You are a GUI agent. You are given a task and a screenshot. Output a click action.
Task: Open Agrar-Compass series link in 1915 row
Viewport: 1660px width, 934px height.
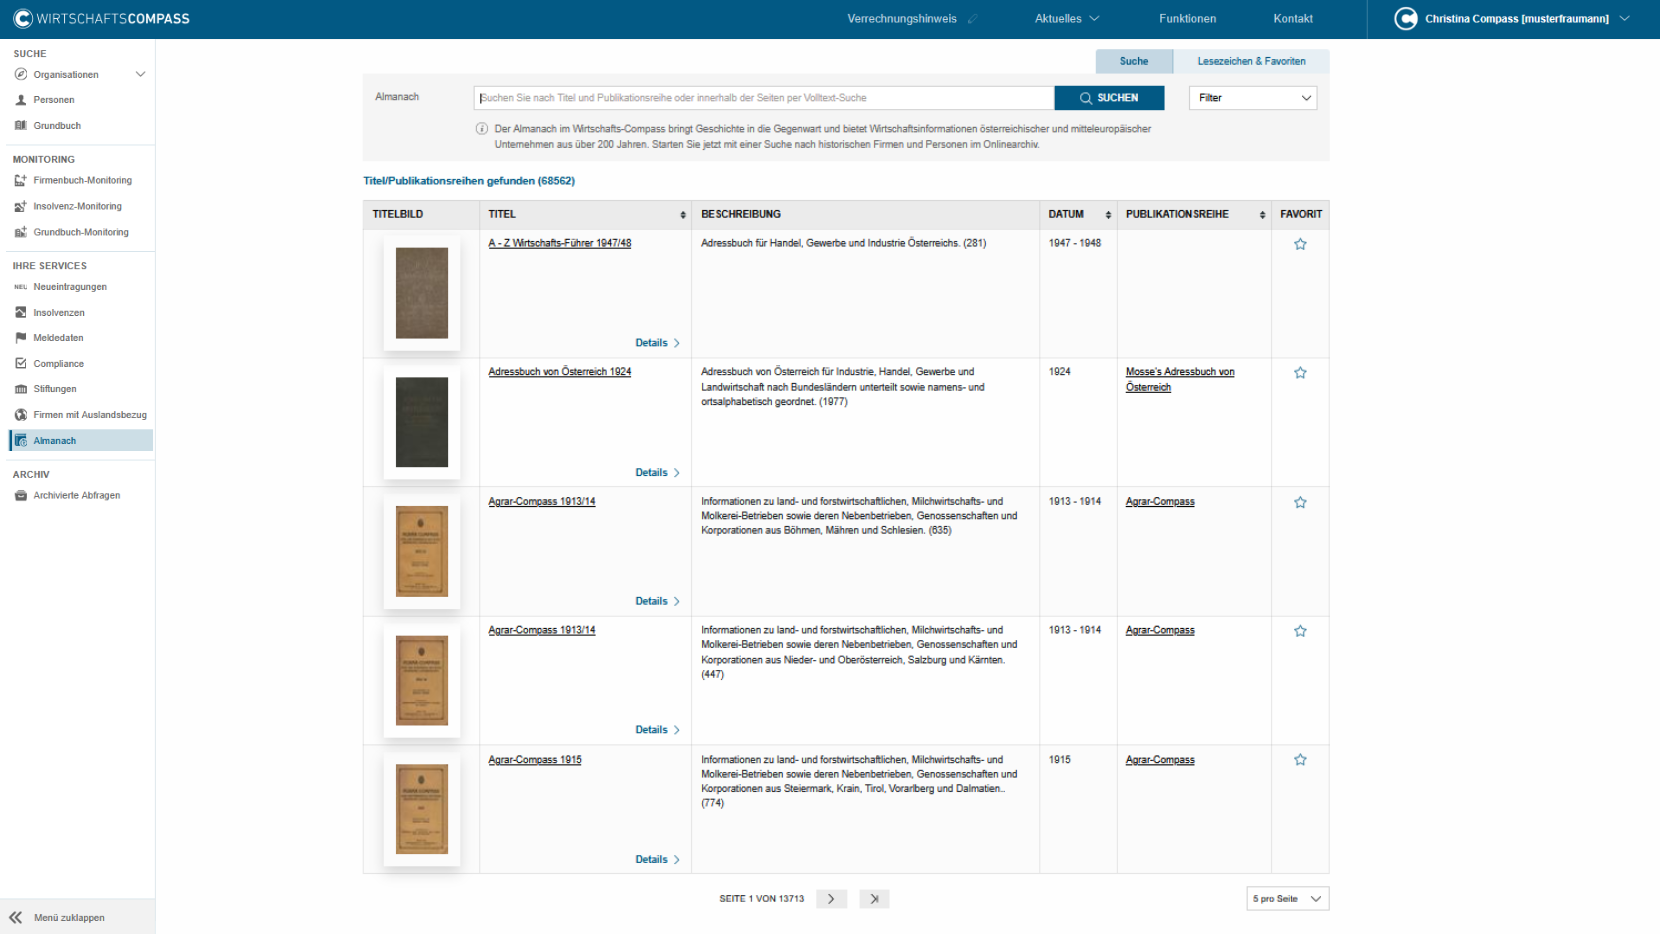pos(1160,760)
